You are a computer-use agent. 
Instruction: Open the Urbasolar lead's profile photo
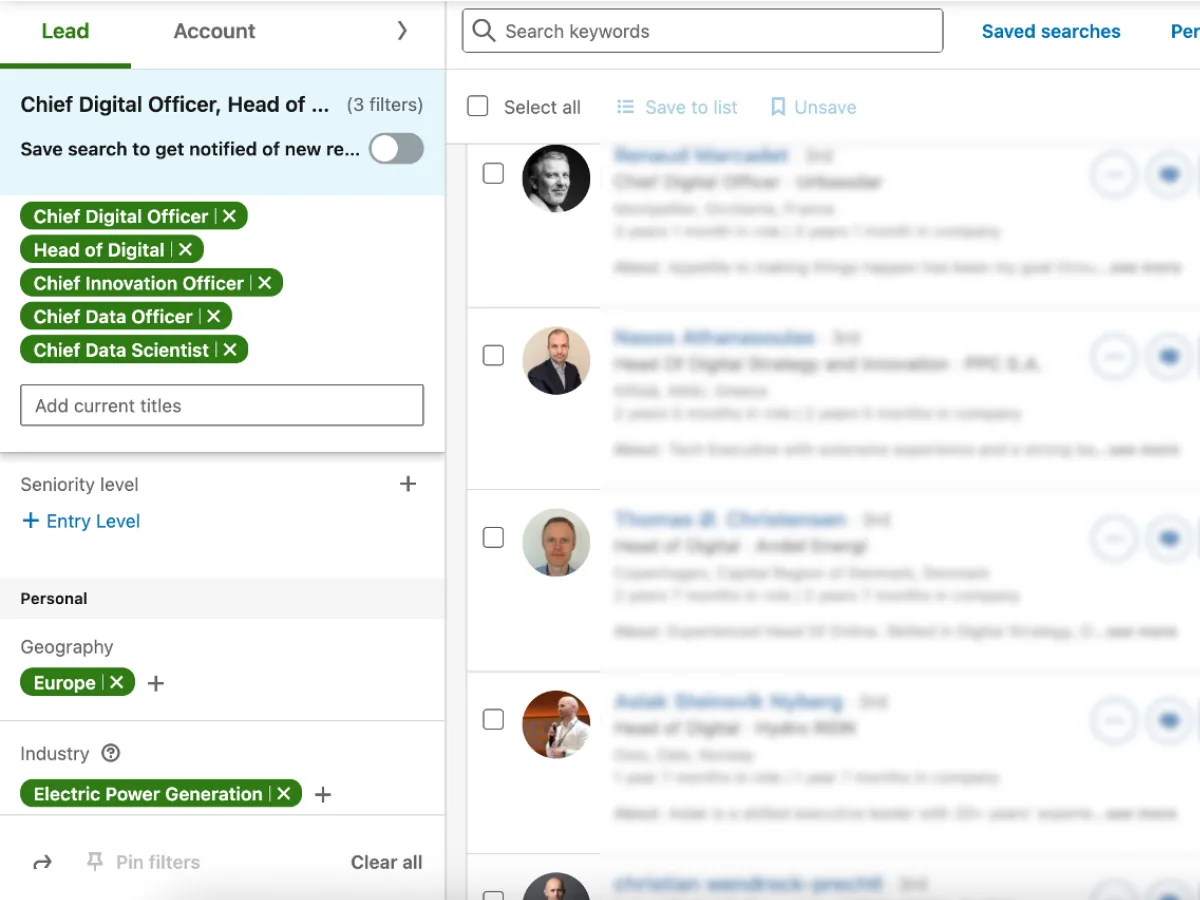point(556,178)
